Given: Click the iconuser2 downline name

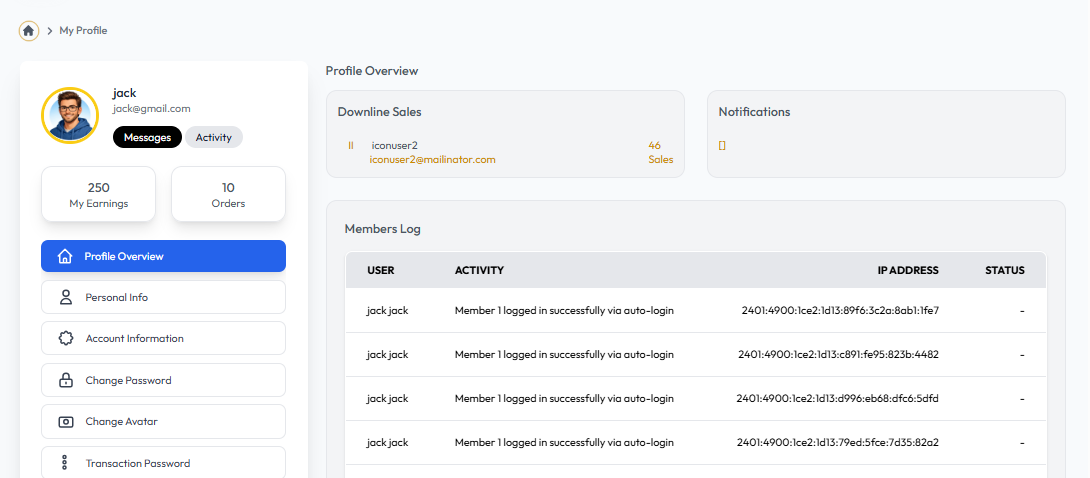Looking at the screenshot, I should point(395,145).
